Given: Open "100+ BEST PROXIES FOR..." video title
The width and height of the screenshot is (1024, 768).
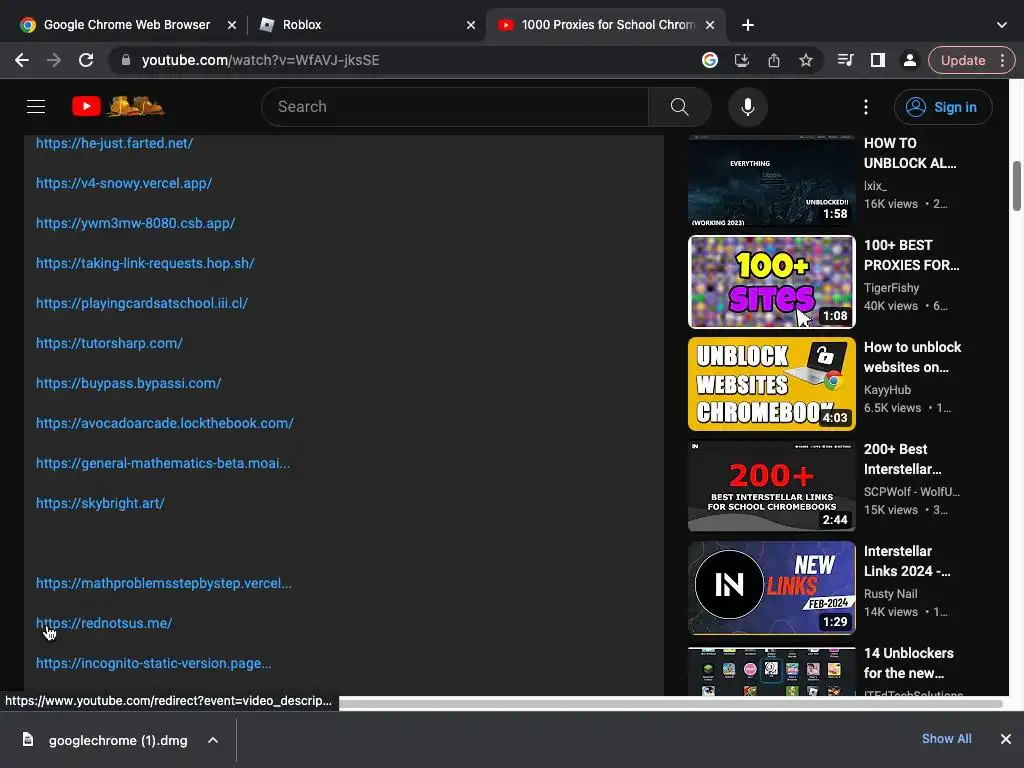Looking at the screenshot, I should point(912,255).
